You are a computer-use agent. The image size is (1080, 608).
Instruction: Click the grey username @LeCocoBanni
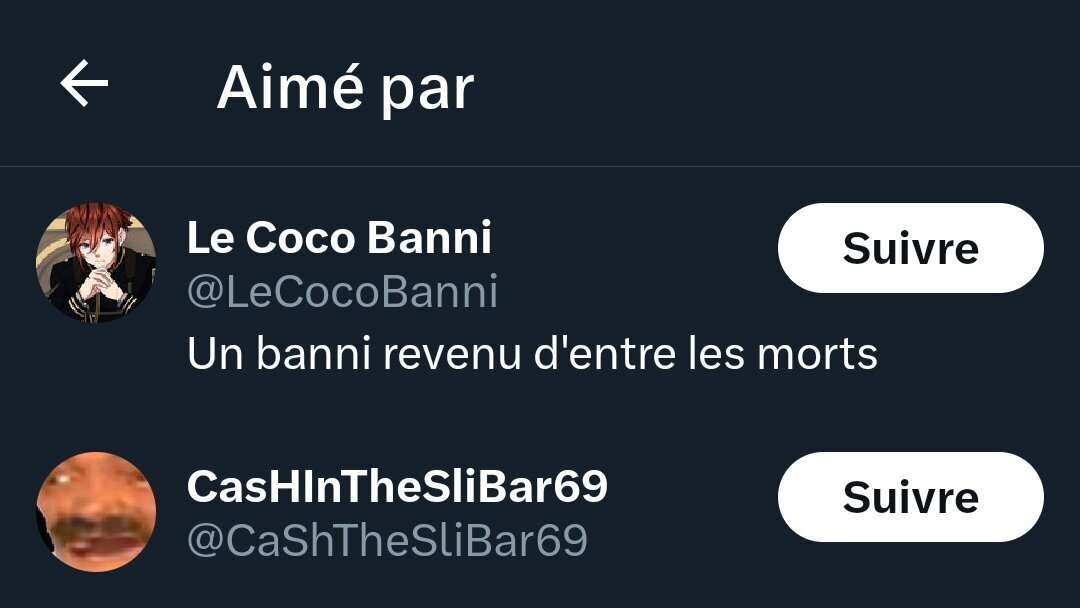pos(342,292)
